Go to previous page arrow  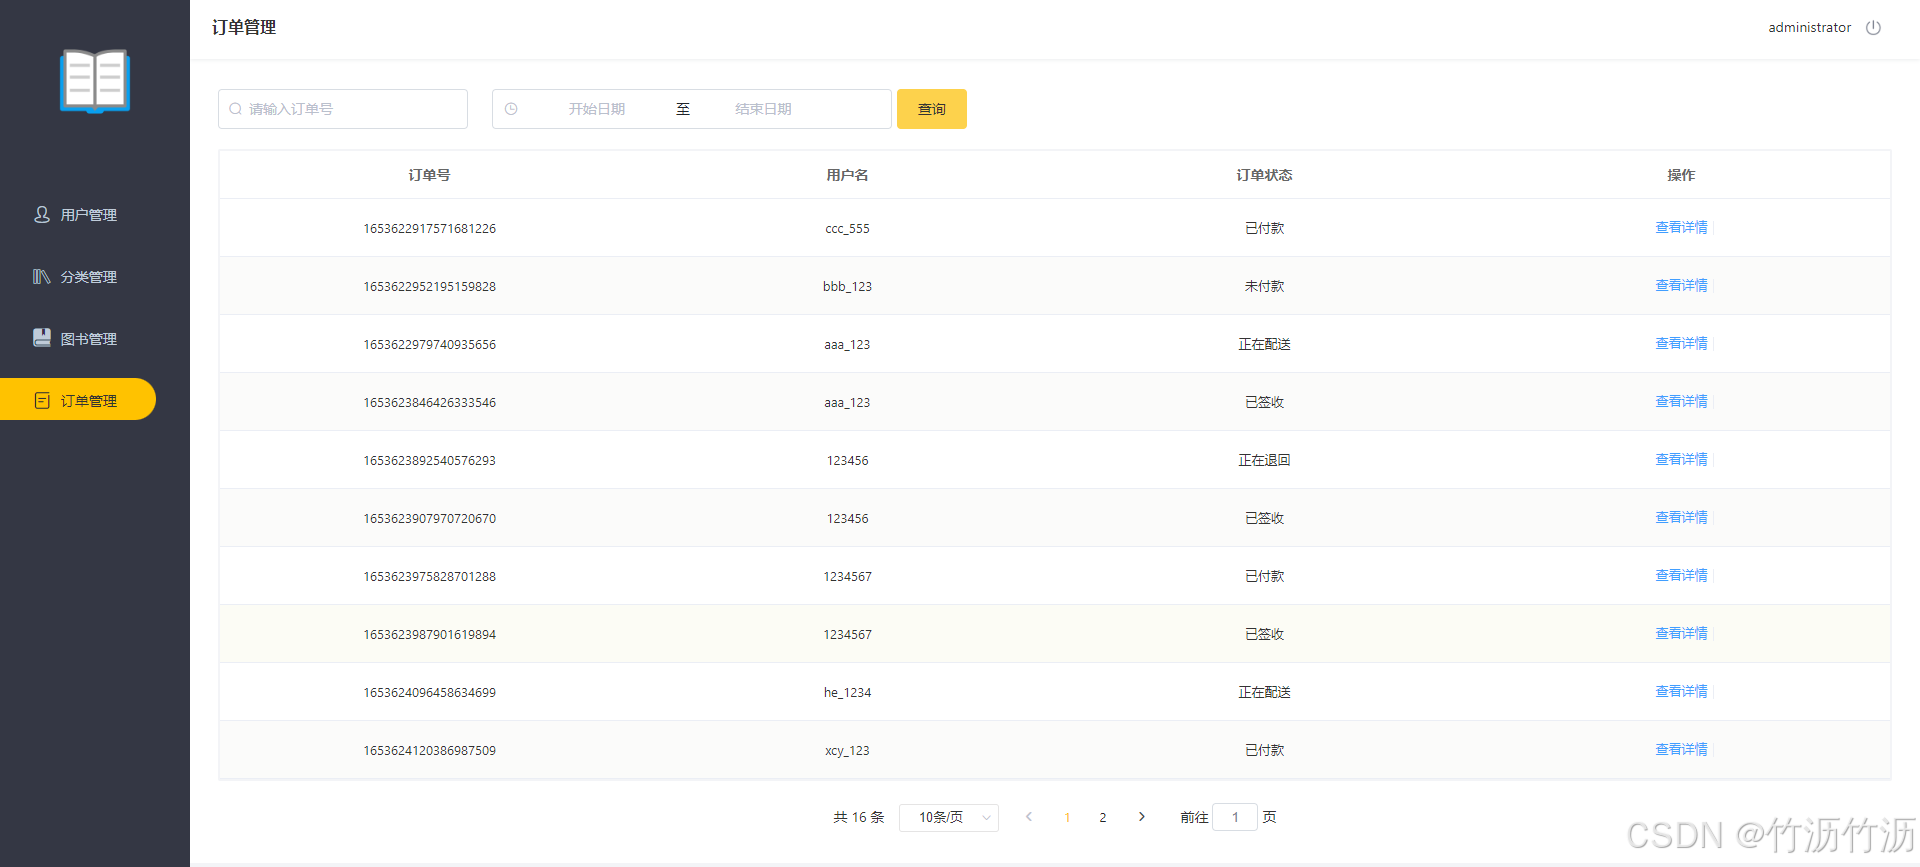(x=1029, y=817)
